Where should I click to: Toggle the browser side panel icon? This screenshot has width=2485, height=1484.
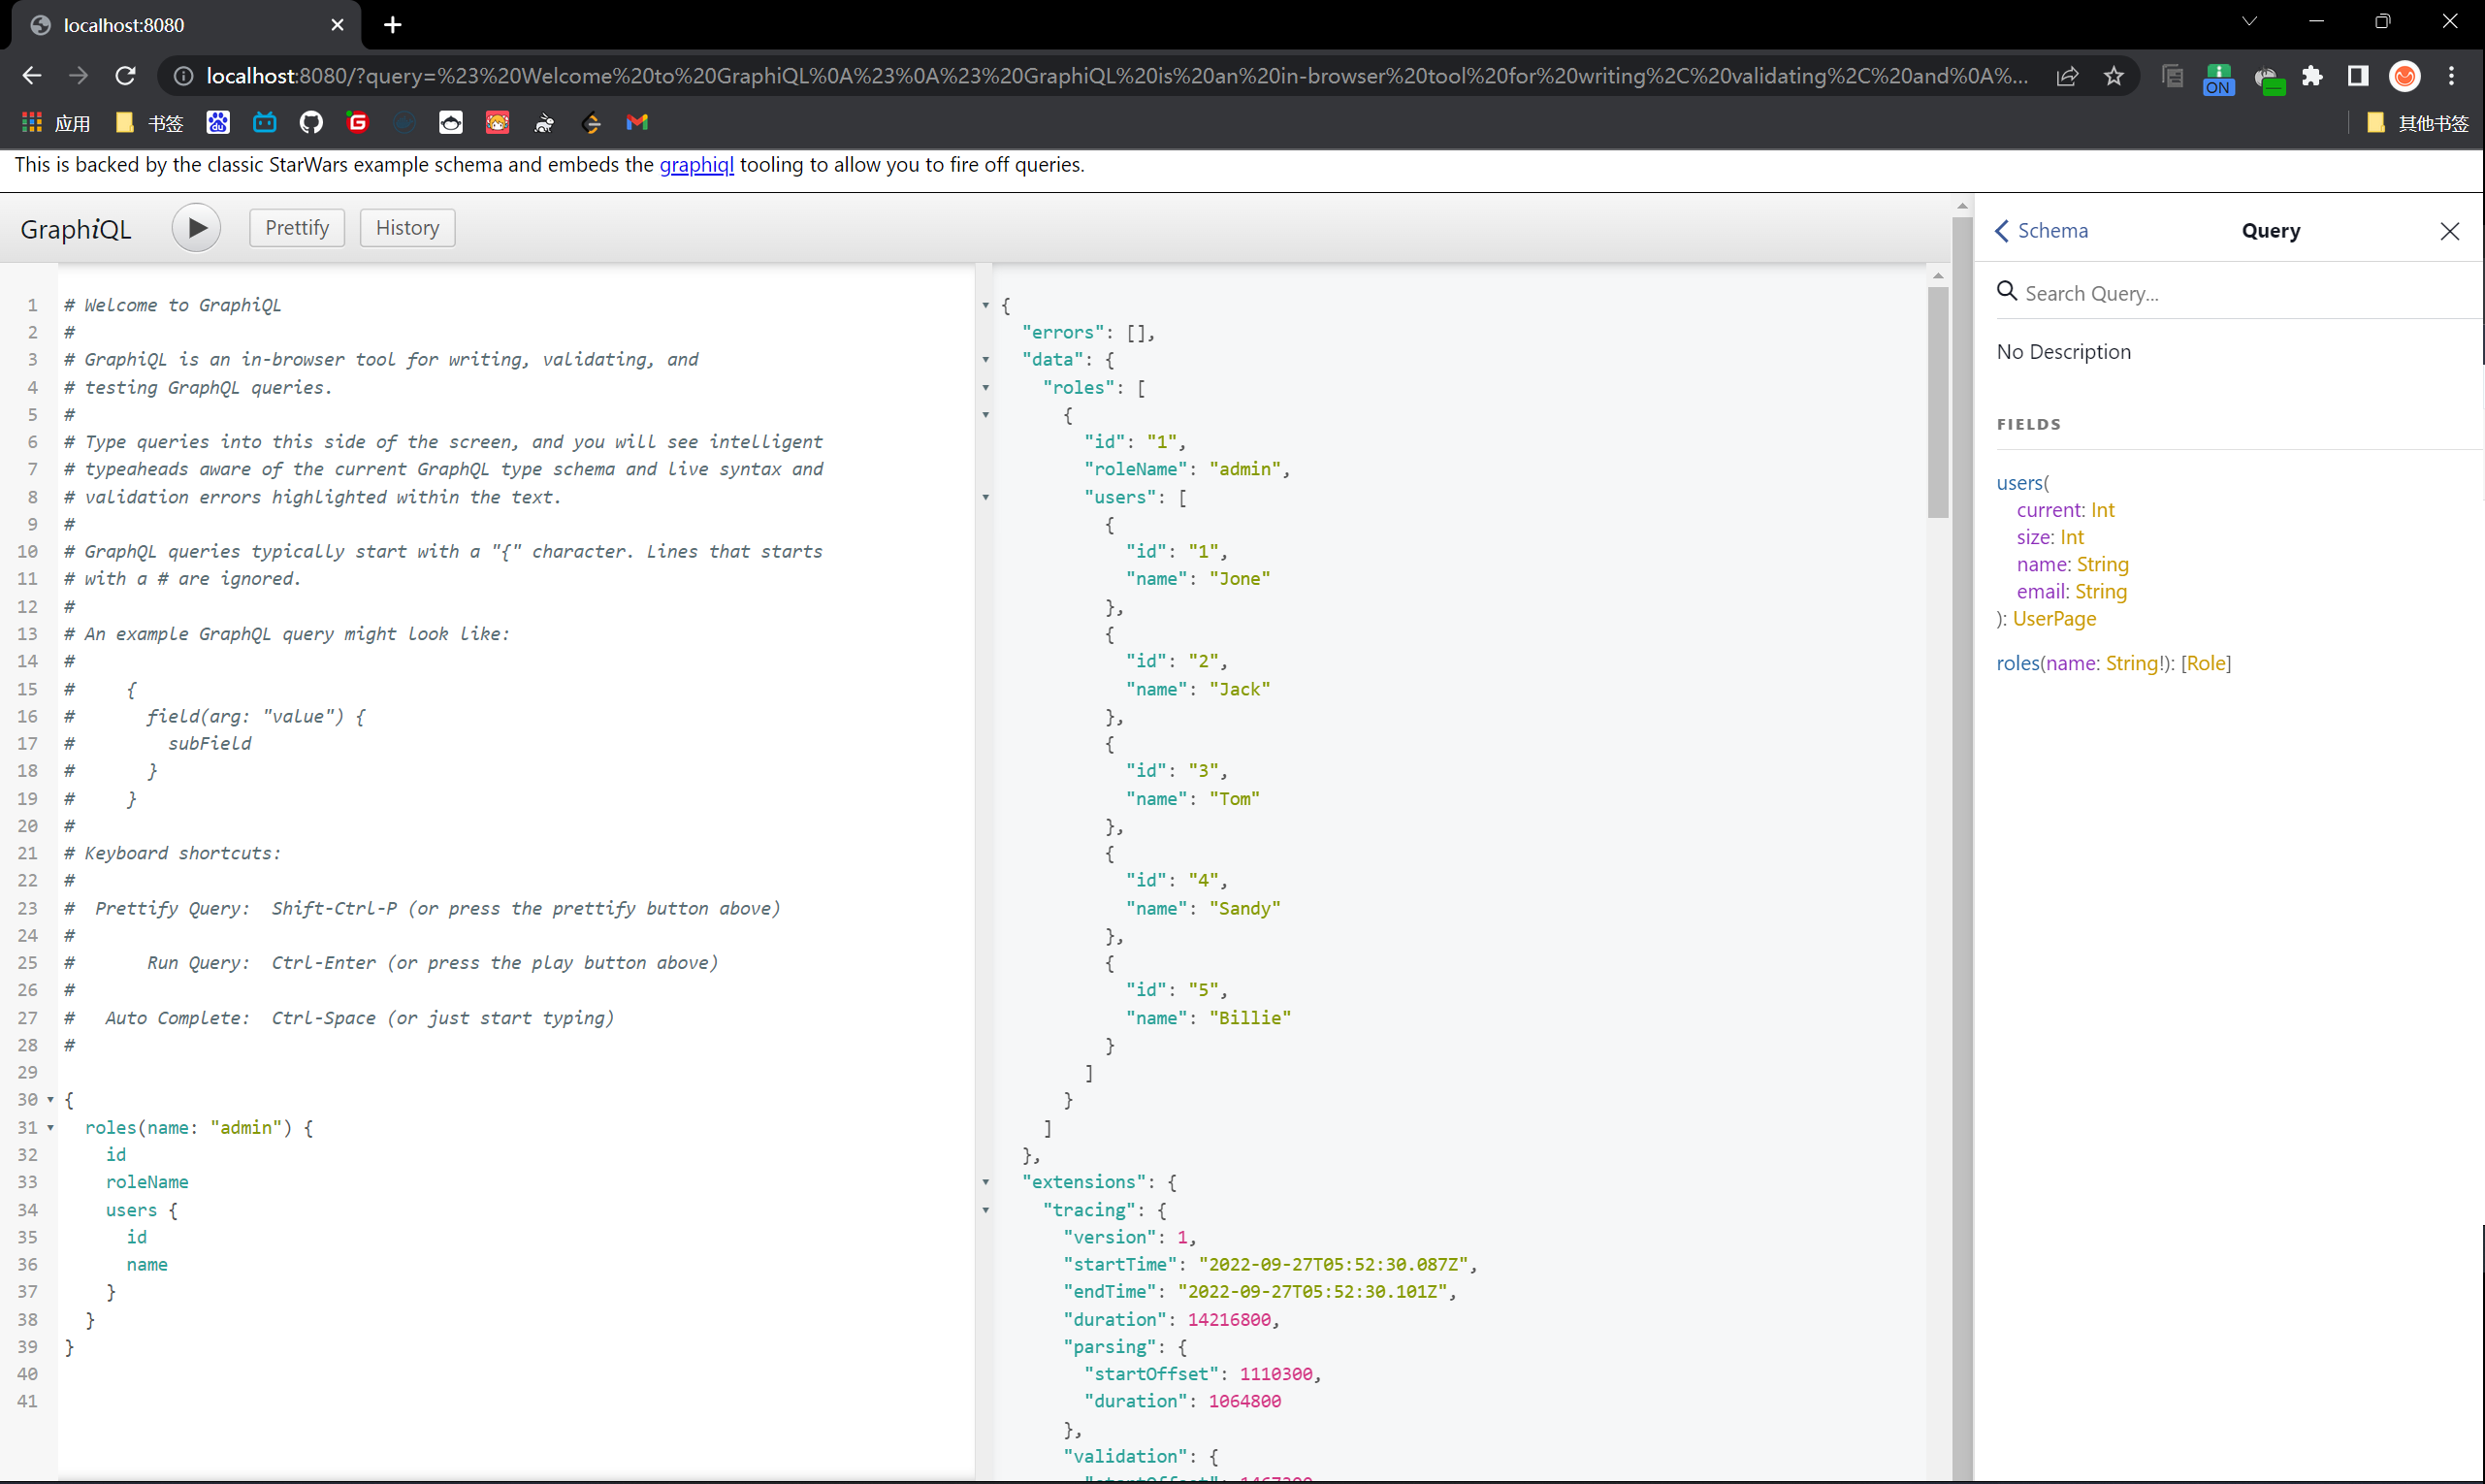[2357, 76]
